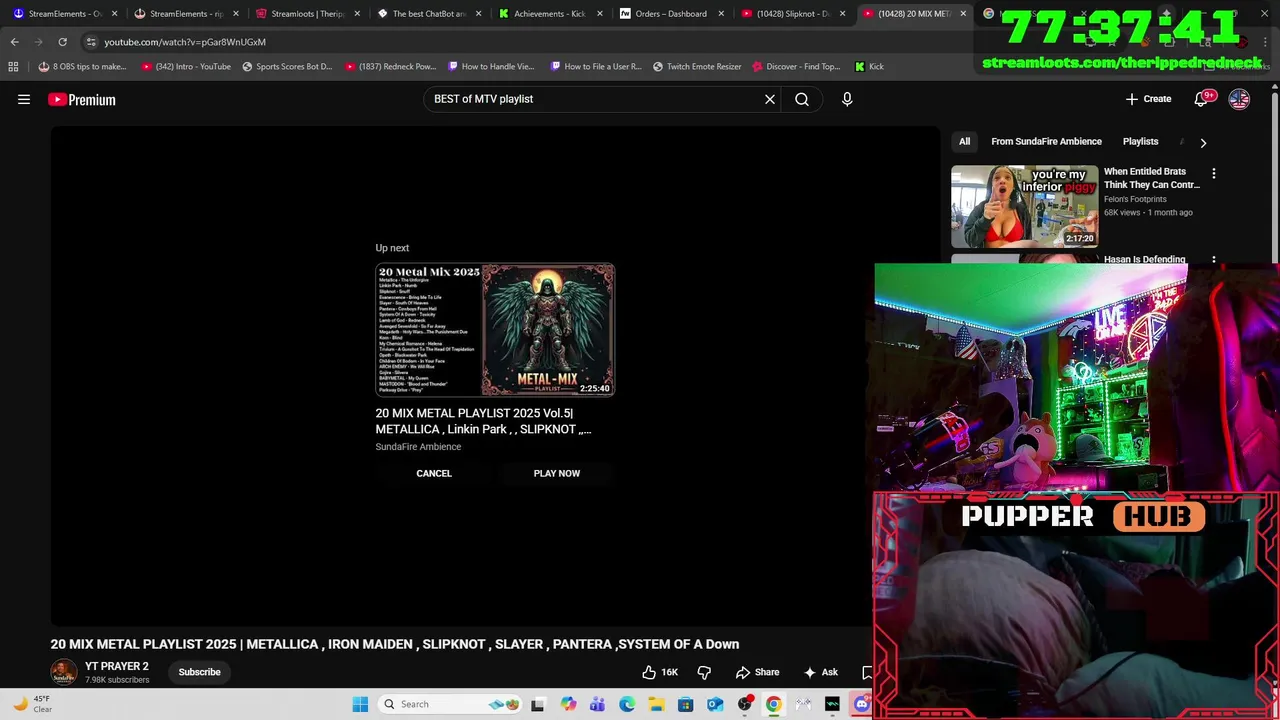This screenshot has height=720, width=1280.
Task: Play the next video now
Action: point(557,473)
